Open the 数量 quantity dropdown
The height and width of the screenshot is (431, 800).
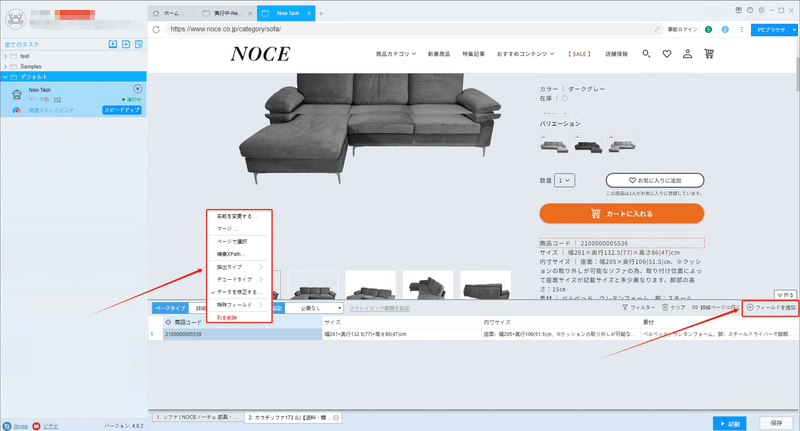tap(564, 180)
